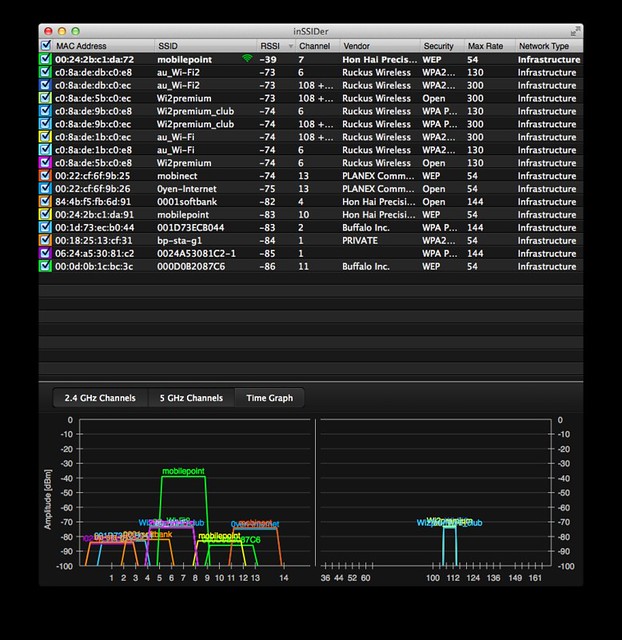This screenshot has height=640, width=622.
Task: Click the green zoom window button
Action: pos(76,31)
